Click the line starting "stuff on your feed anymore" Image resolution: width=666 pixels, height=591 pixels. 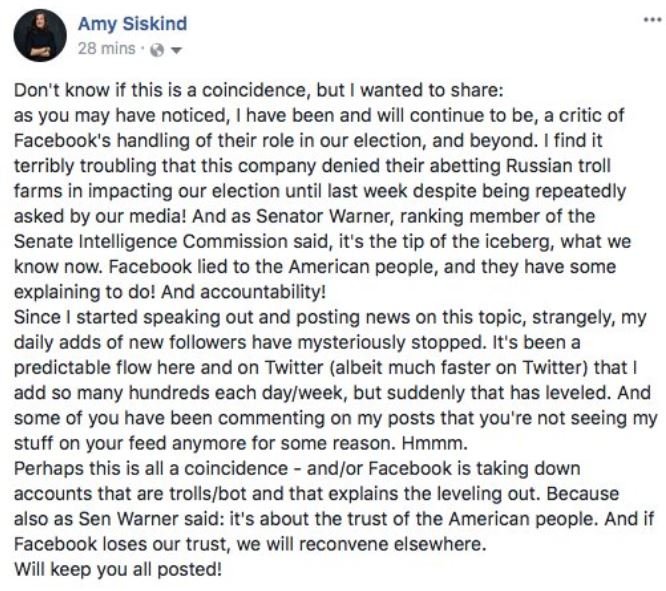coord(241,444)
